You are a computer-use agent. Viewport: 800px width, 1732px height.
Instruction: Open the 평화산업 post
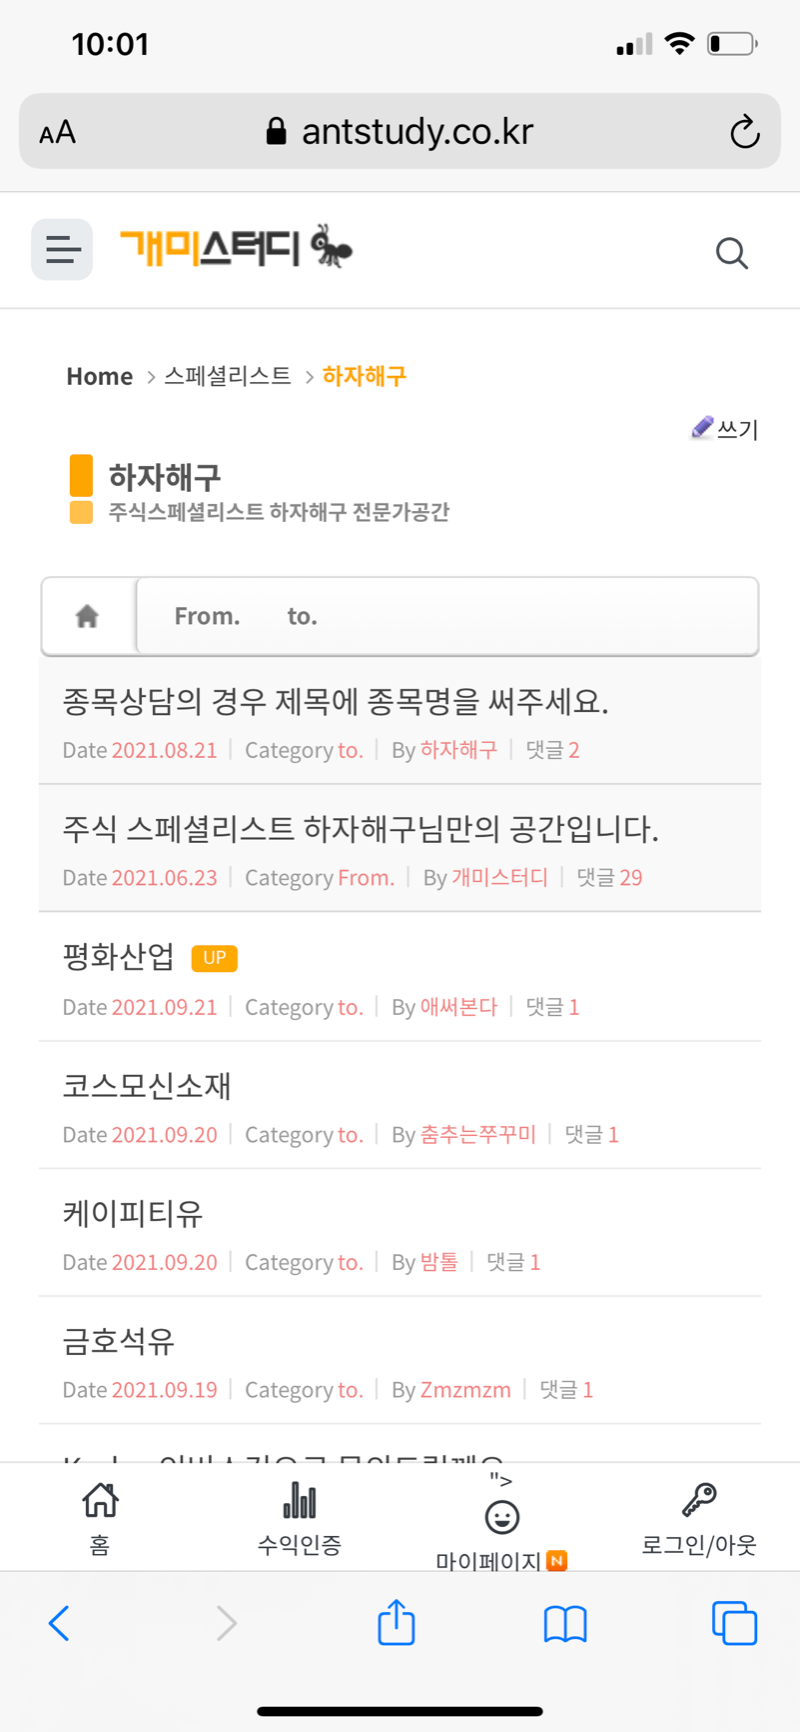(118, 957)
